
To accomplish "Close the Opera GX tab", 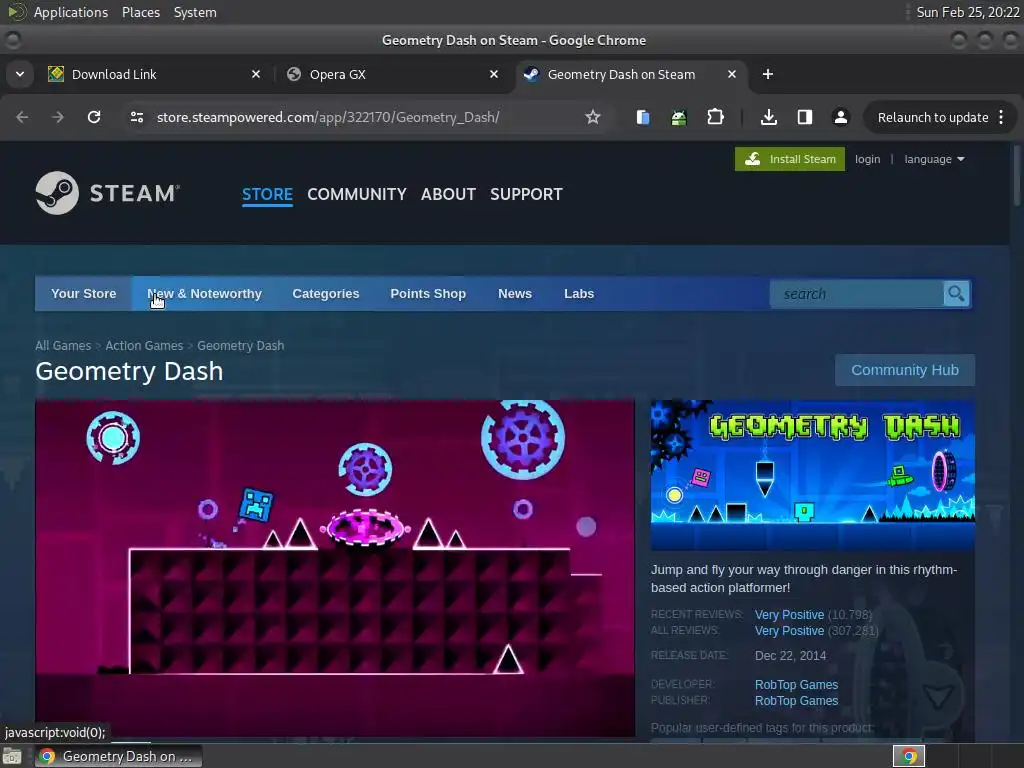I will pos(494,74).
